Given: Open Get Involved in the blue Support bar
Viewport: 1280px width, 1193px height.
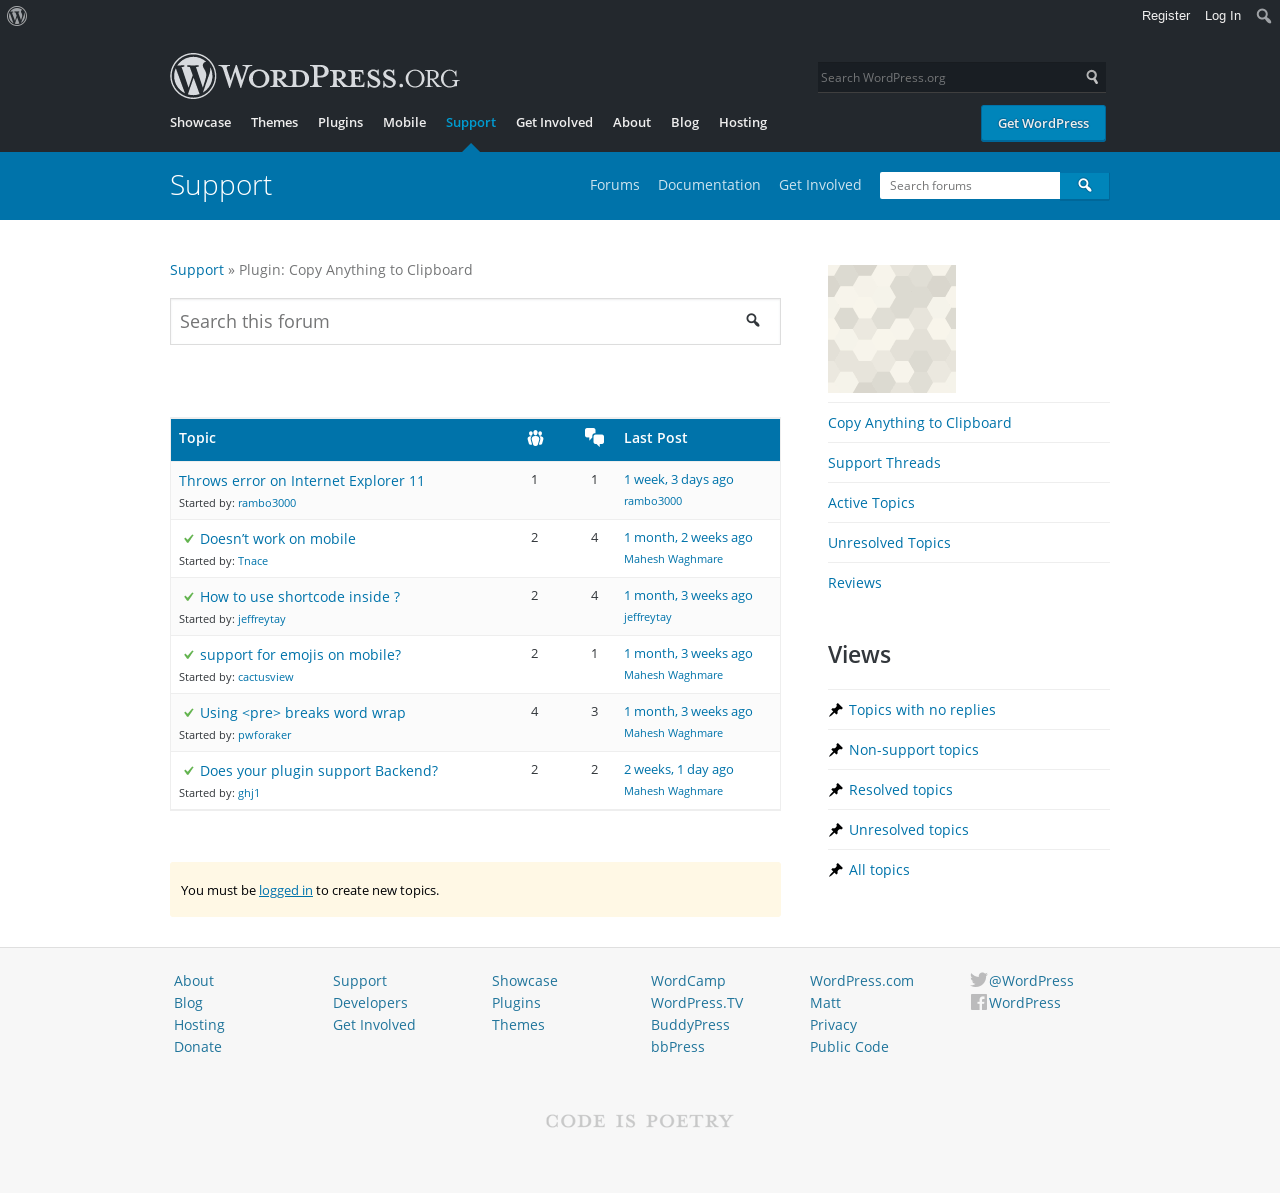Looking at the screenshot, I should 820,185.
